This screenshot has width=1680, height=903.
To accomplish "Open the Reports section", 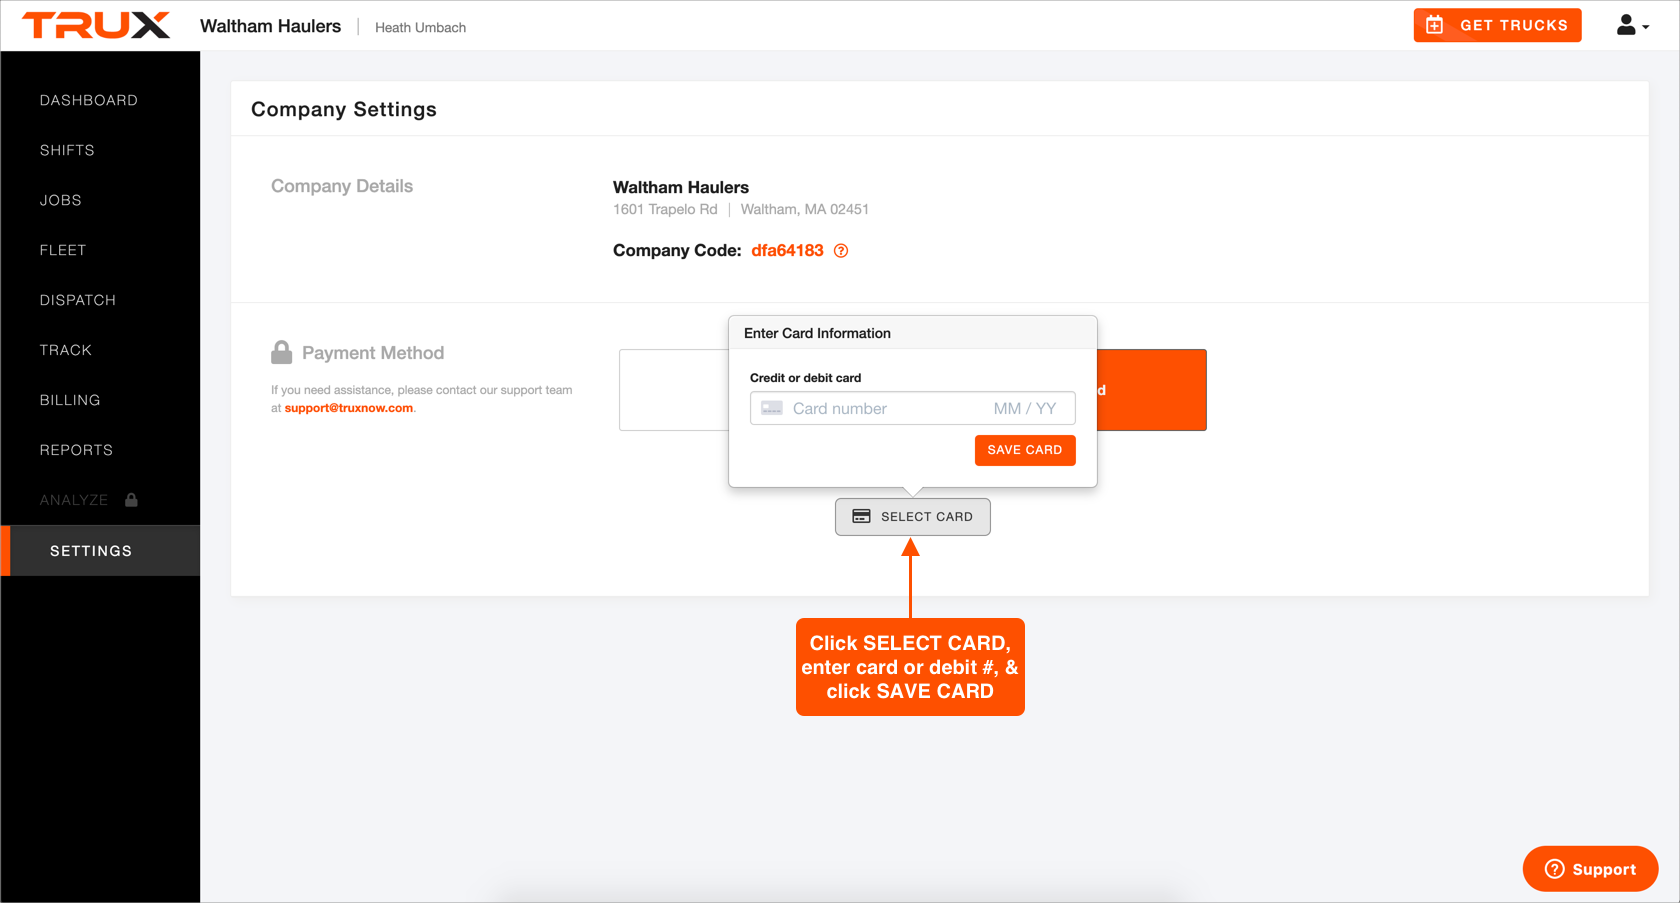I will [76, 450].
